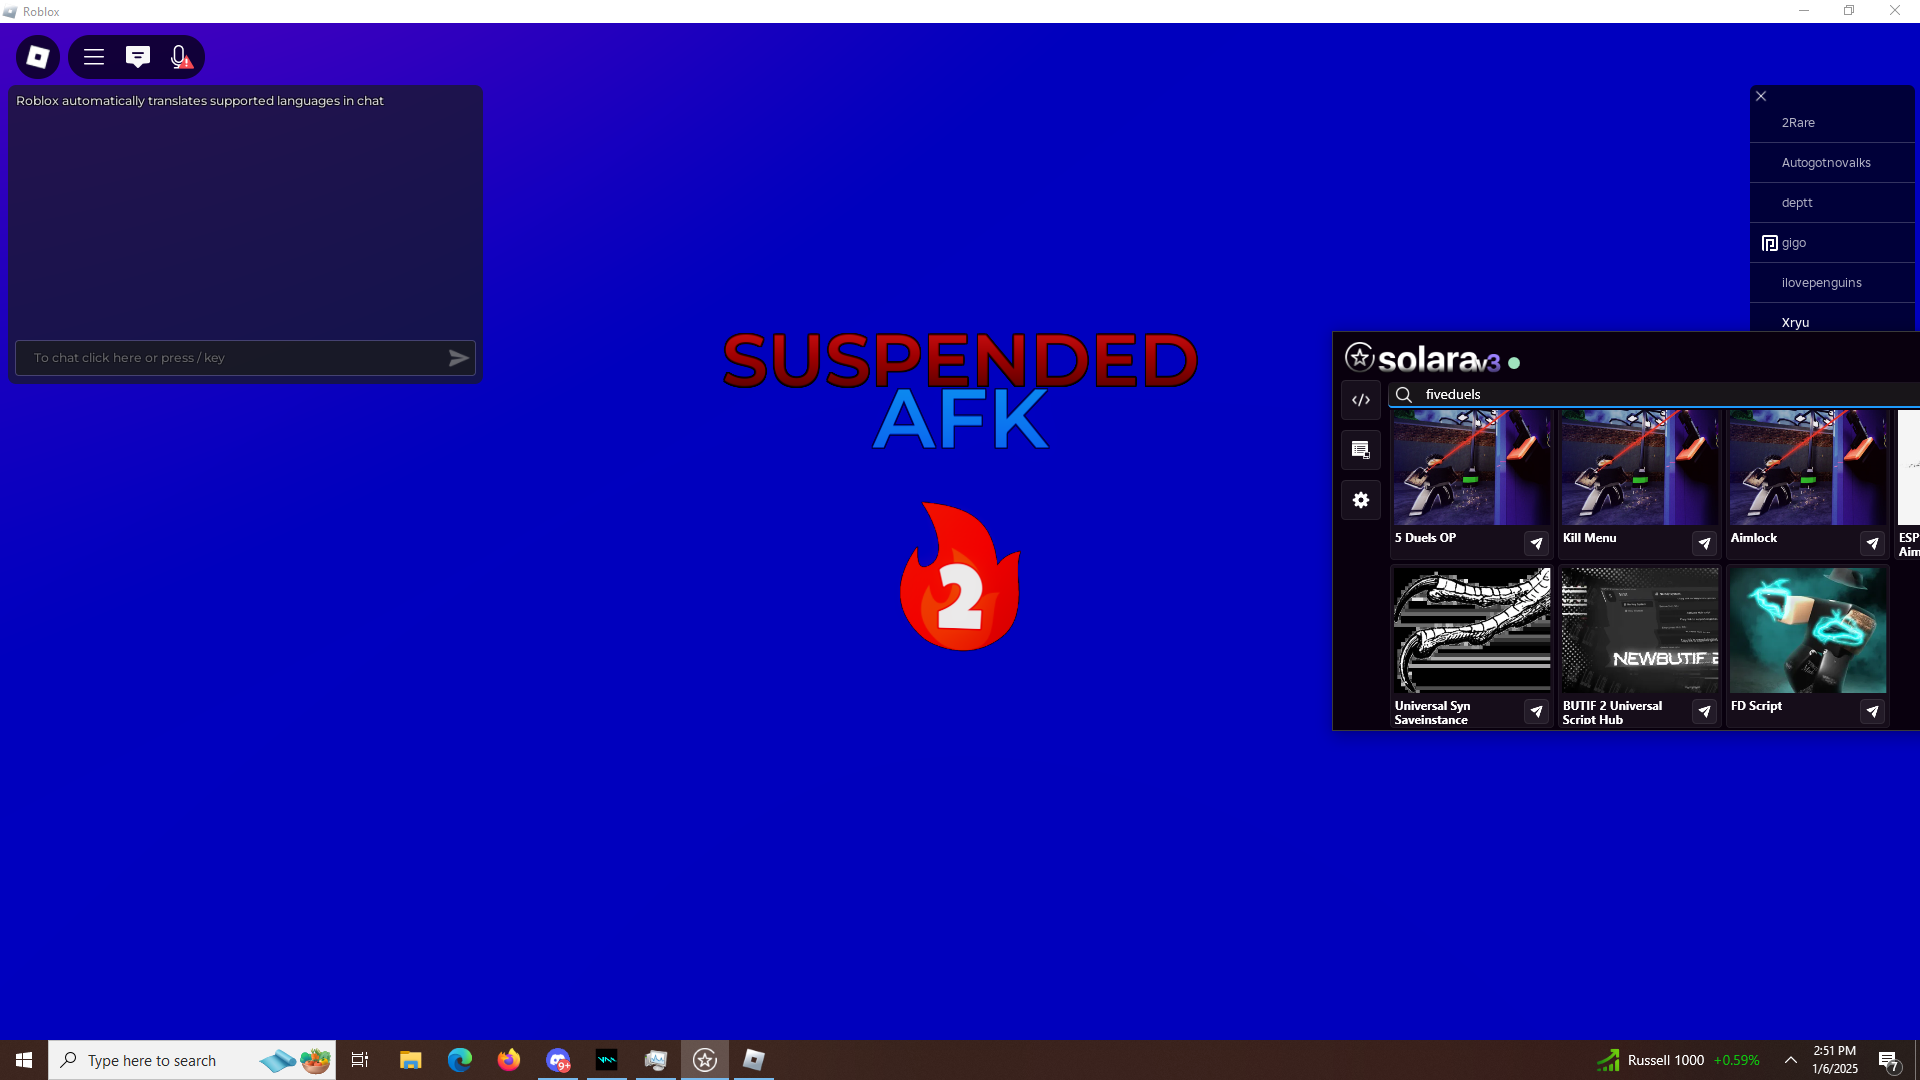
Task: Show hidden system tray icons
Action: coord(1791,1060)
